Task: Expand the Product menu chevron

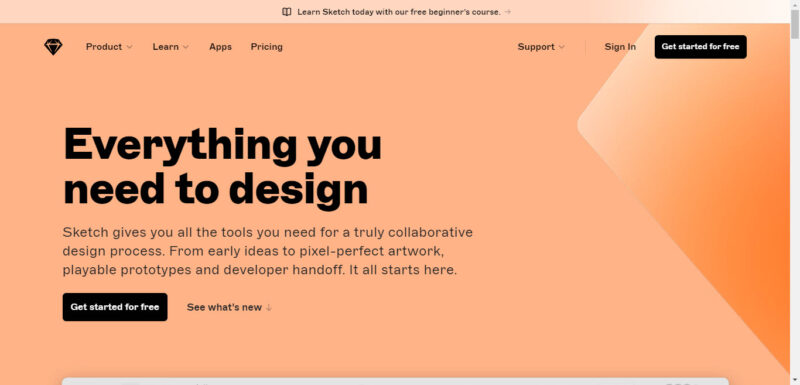Action: [130, 47]
